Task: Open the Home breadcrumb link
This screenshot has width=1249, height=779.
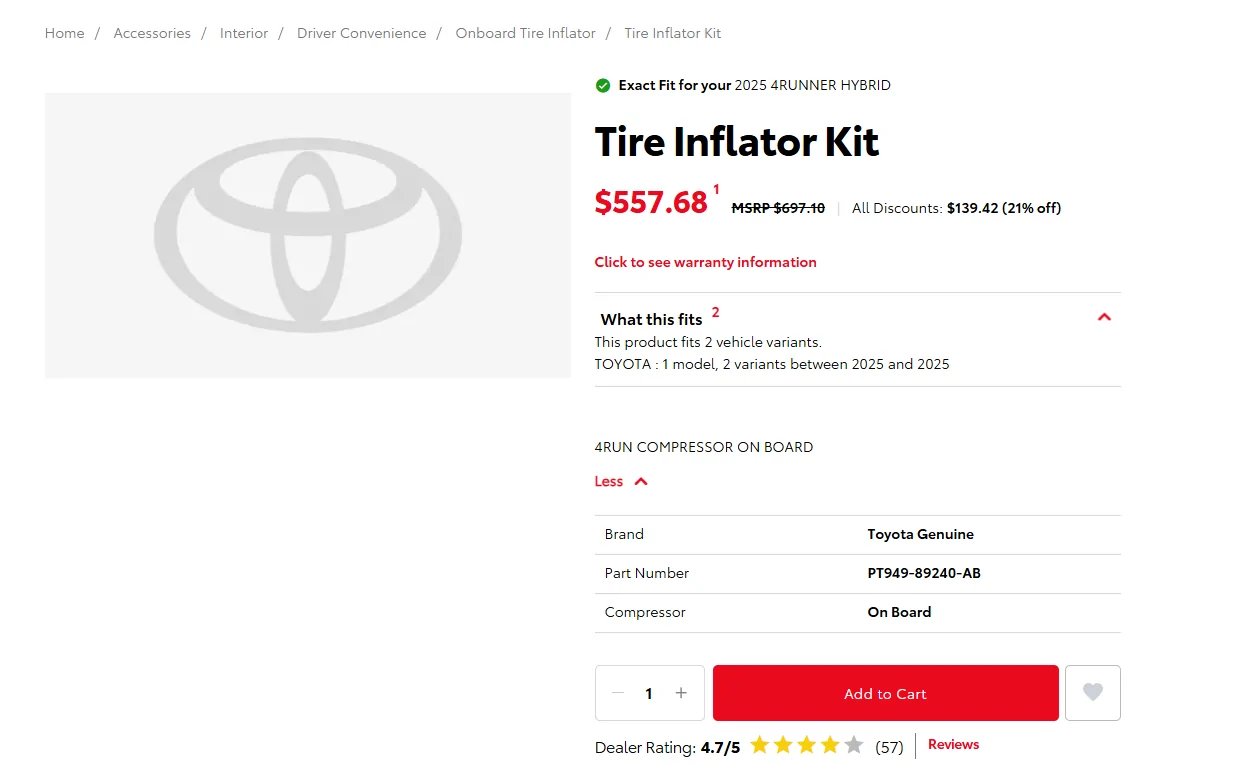Action: point(64,33)
